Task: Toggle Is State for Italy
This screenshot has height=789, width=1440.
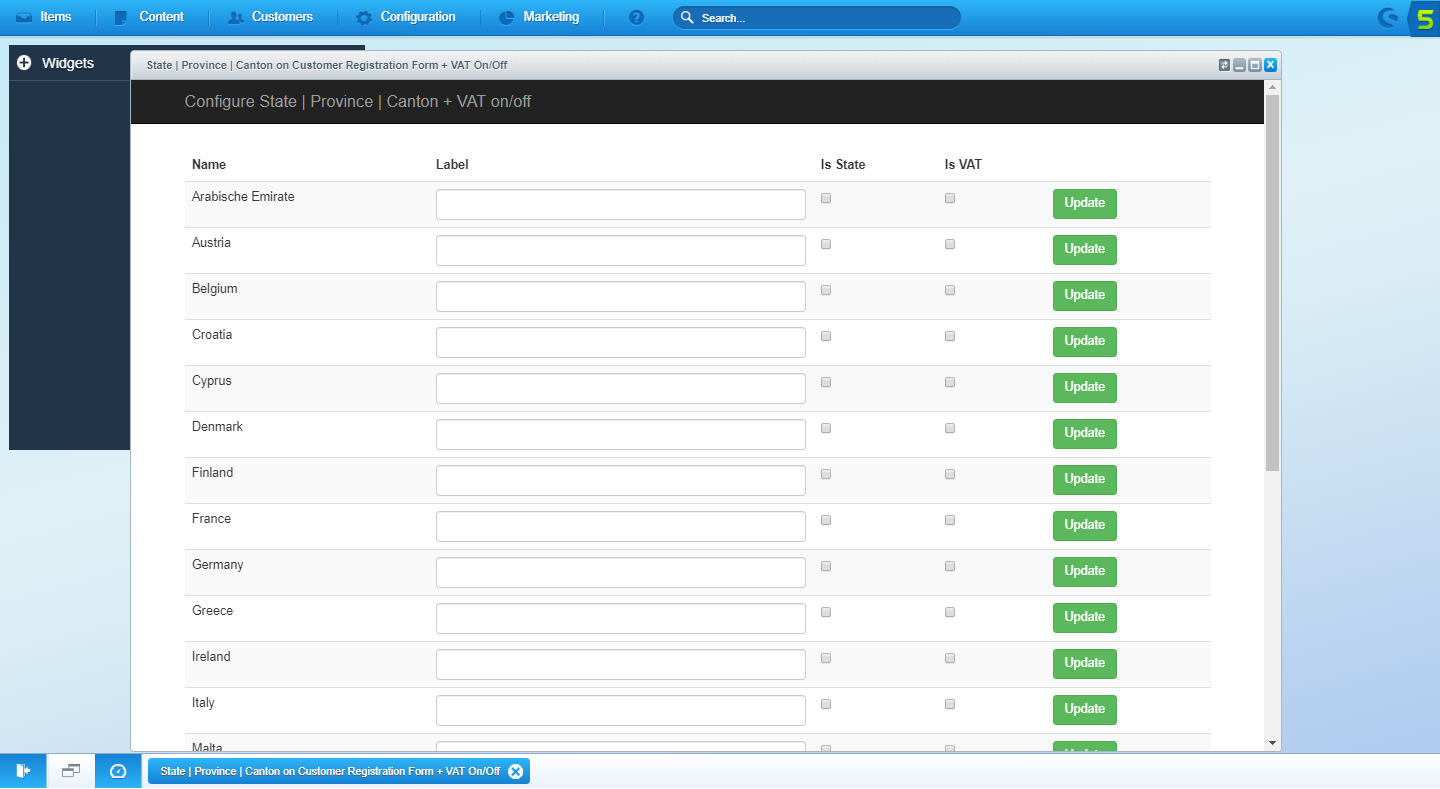Action: point(826,704)
